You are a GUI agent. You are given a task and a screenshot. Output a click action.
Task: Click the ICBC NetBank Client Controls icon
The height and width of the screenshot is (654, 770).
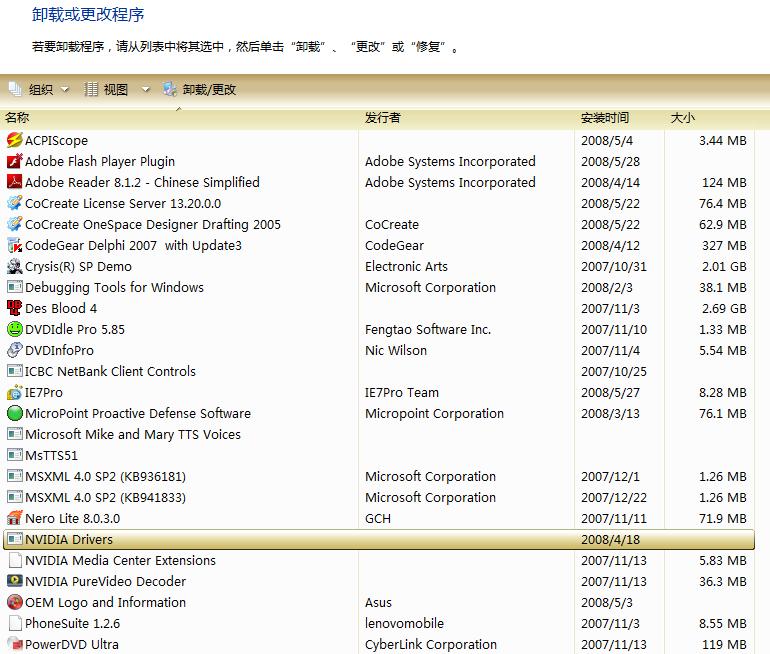click(x=15, y=371)
